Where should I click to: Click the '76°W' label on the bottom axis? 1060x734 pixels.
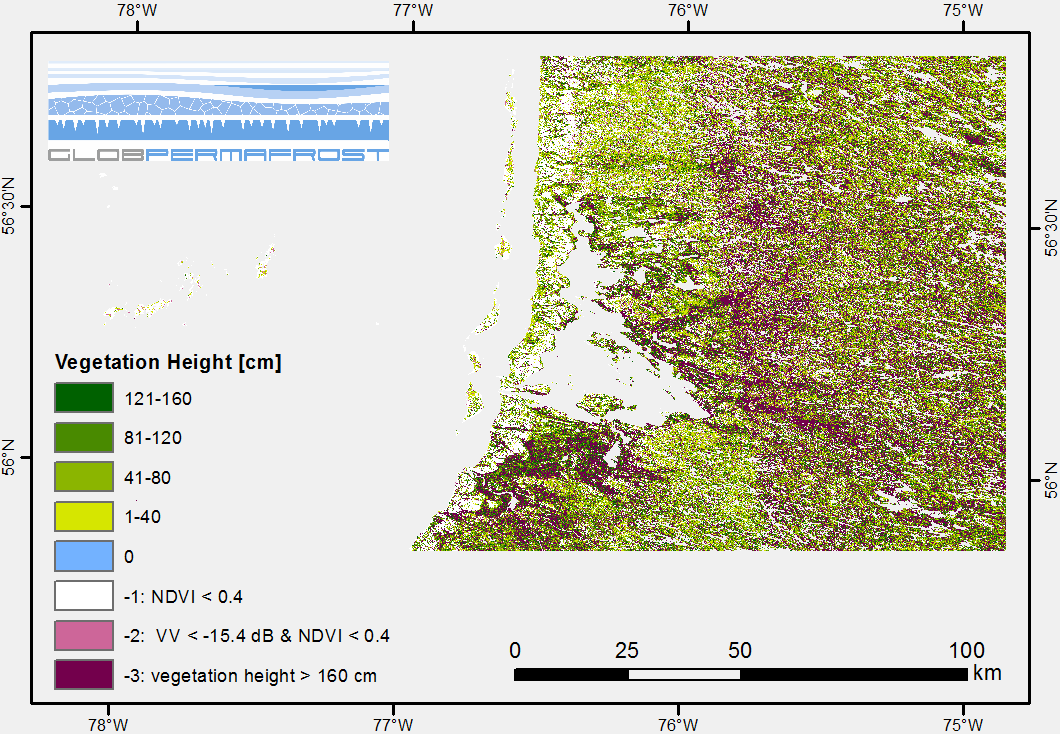(678, 725)
